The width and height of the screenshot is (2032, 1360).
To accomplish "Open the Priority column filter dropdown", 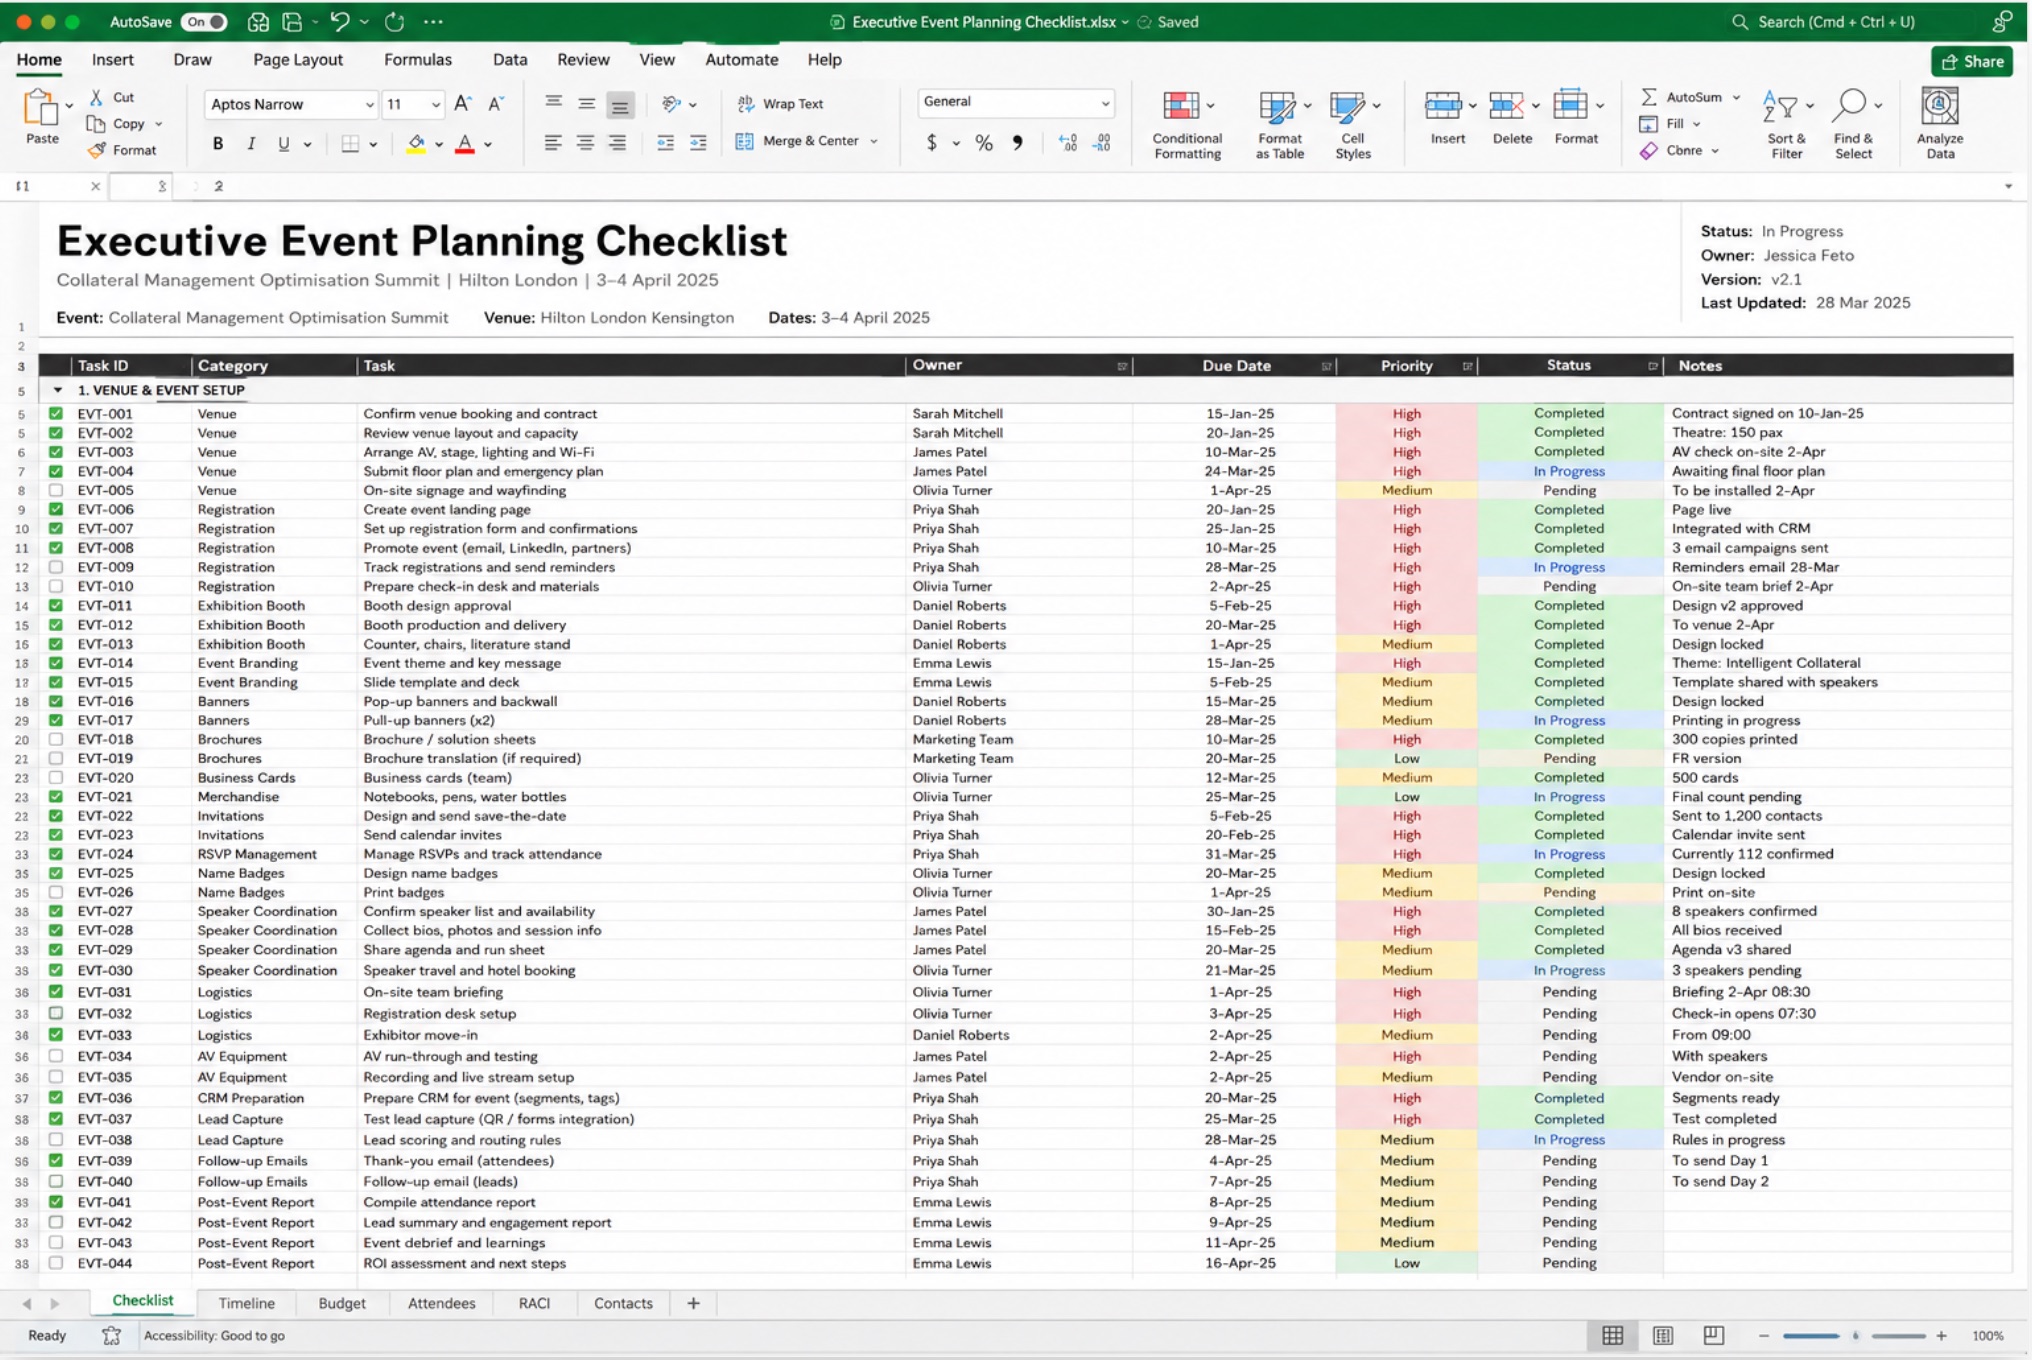I will click(1467, 367).
